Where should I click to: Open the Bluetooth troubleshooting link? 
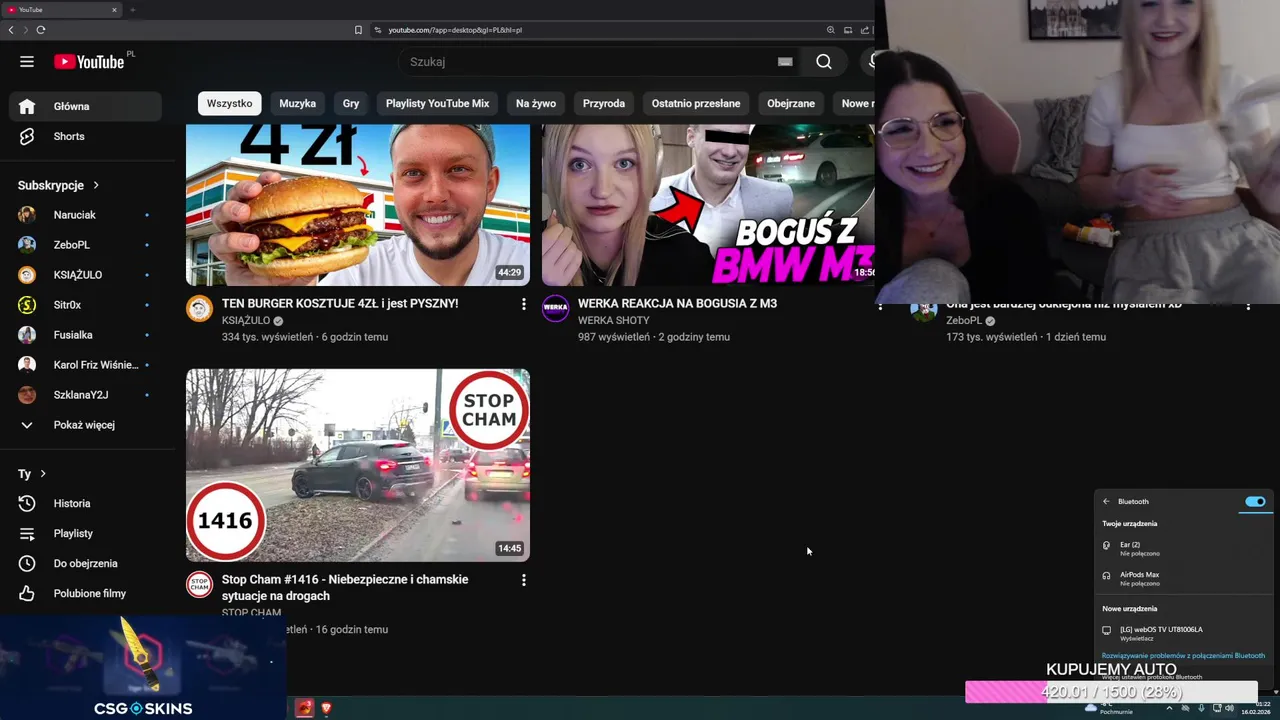pyautogui.click(x=1183, y=656)
